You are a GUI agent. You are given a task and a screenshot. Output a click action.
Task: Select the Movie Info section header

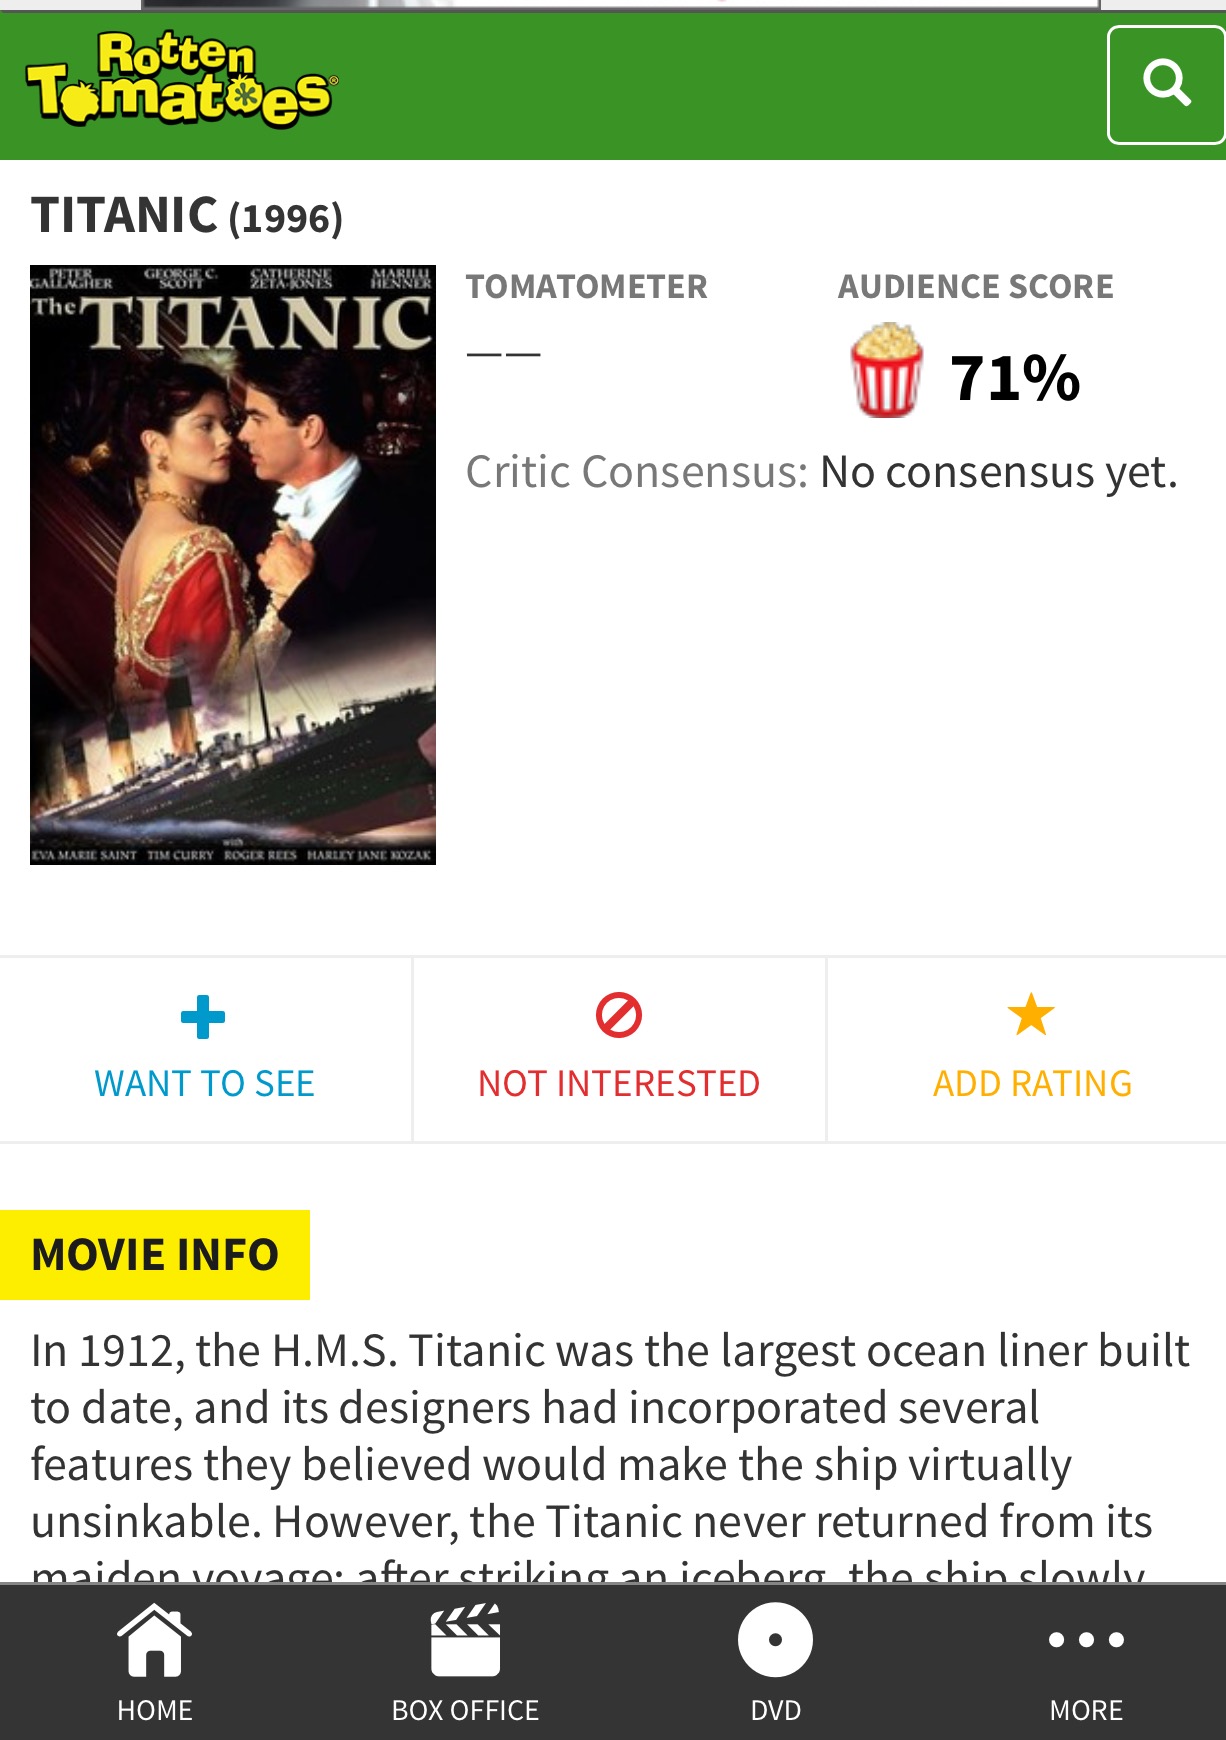tap(155, 1255)
